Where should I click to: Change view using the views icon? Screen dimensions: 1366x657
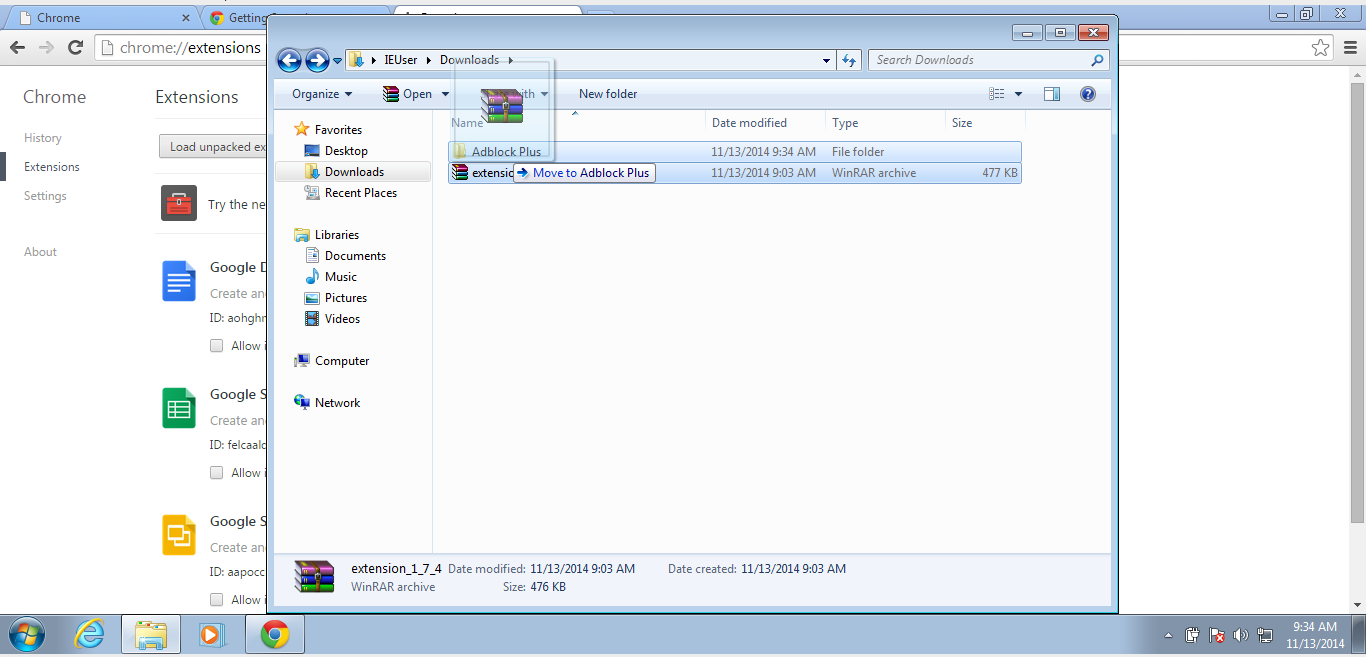tap(997, 94)
